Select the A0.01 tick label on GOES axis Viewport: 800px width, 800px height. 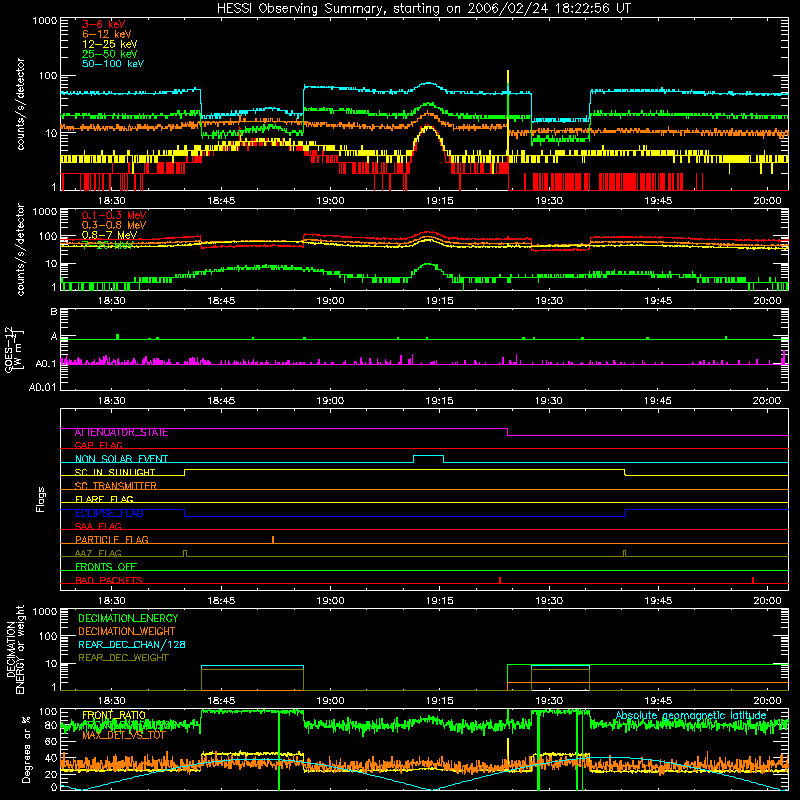[x=42, y=387]
